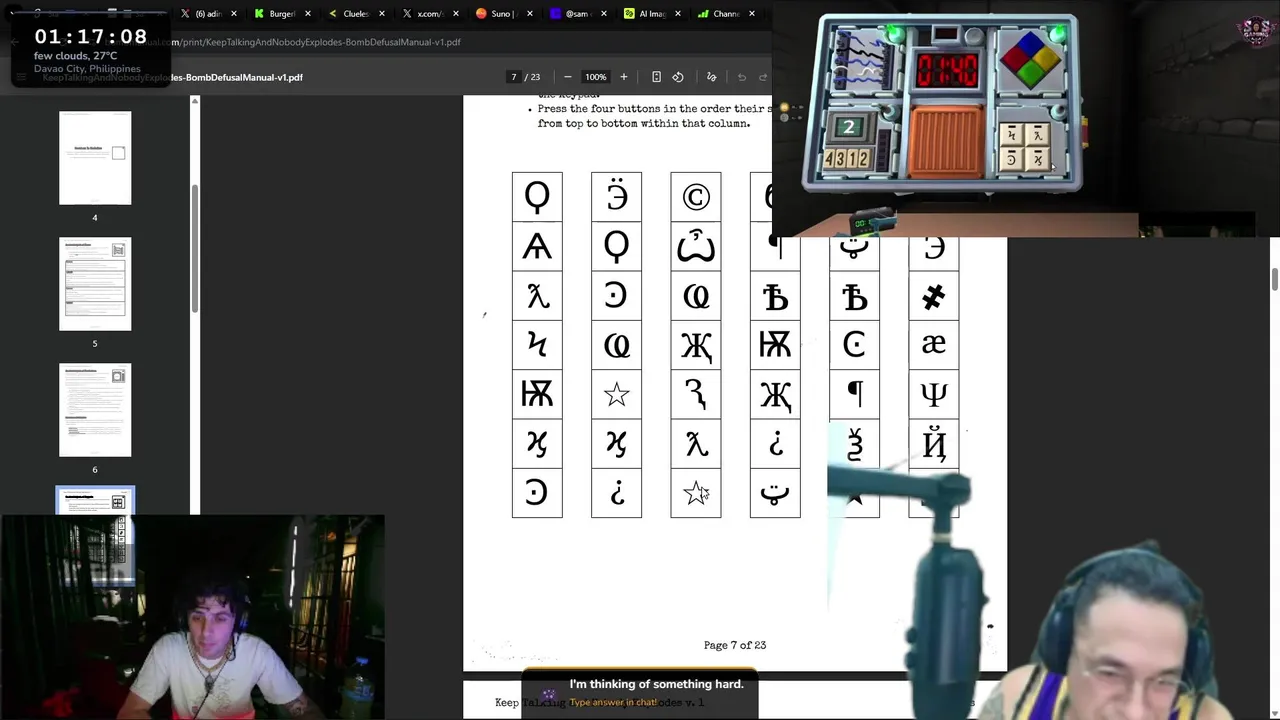Close the Suno tab
Viewport: 1280px width, 720px height.
pyautogui.click(x=530, y=14)
